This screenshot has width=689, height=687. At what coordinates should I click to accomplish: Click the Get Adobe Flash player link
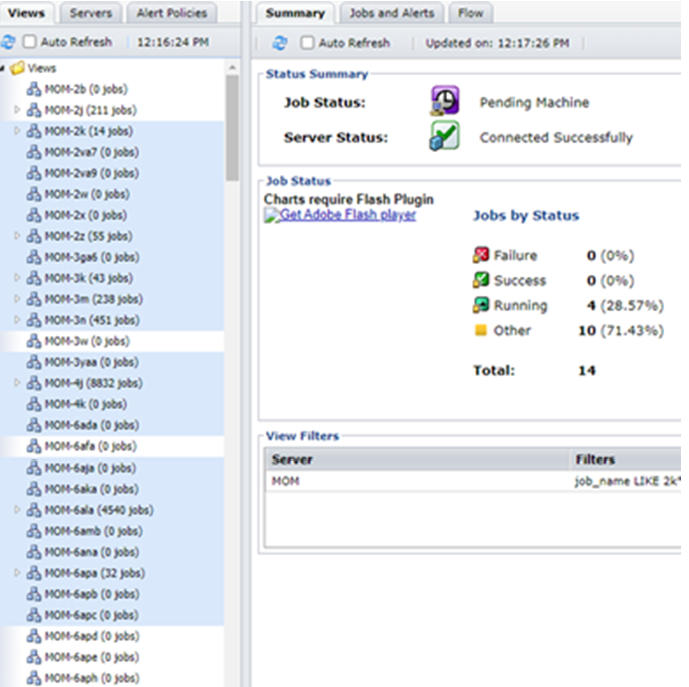[x=341, y=215]
